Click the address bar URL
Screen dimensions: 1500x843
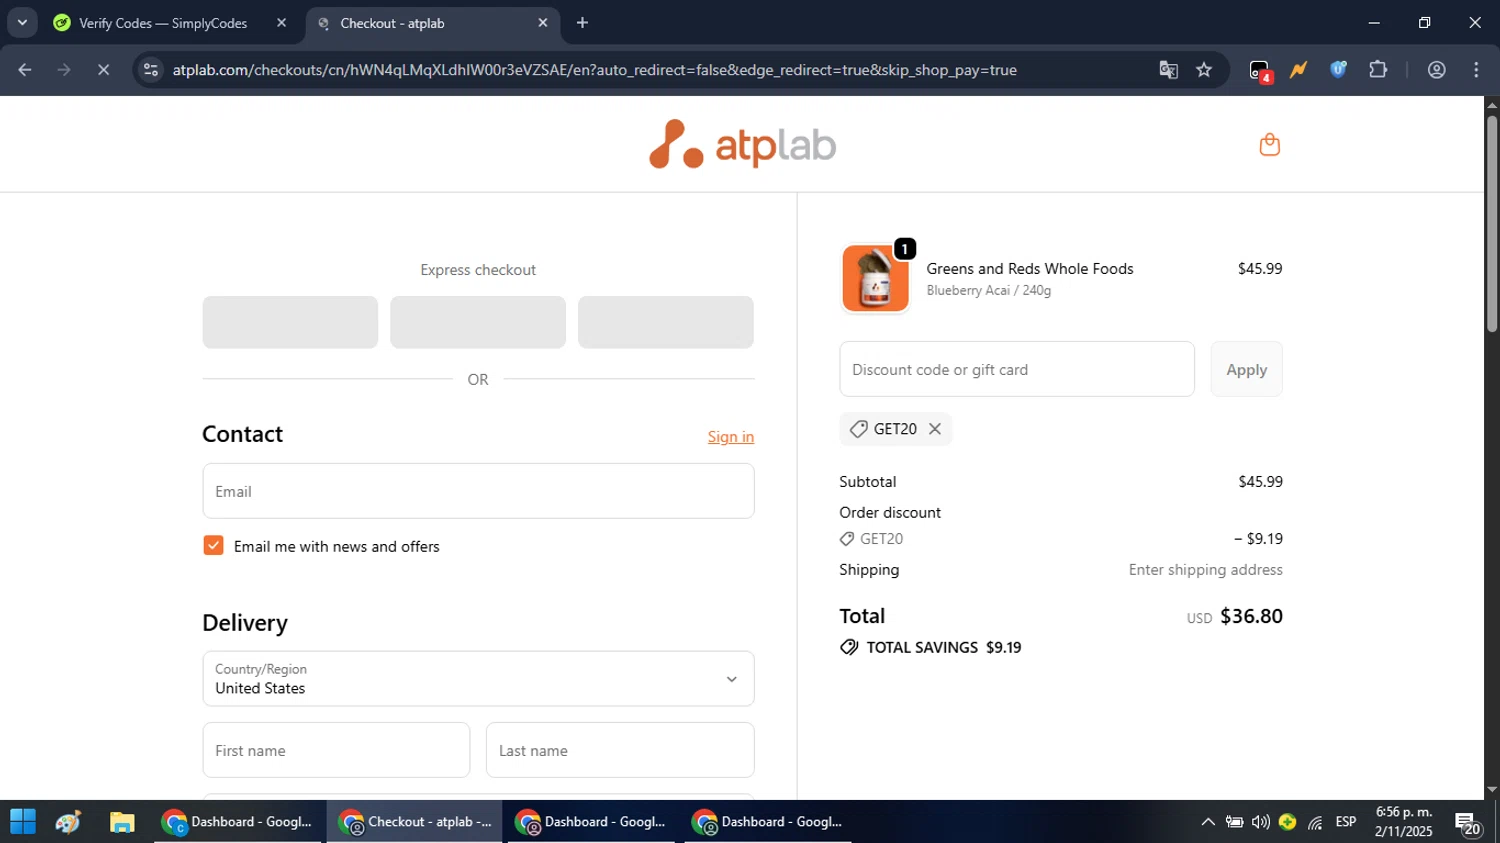(x=594, y=70)
